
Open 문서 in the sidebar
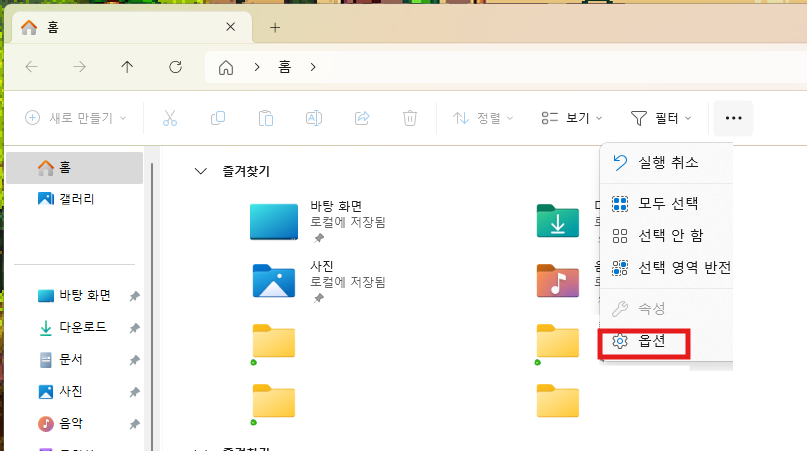[x=61, y=359]
